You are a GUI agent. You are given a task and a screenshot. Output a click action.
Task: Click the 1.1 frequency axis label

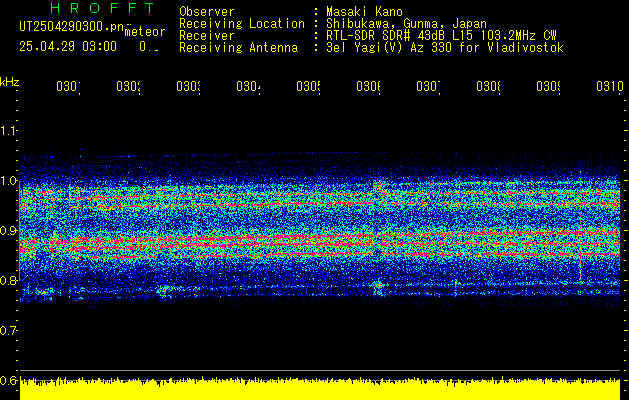click(8, 130)
